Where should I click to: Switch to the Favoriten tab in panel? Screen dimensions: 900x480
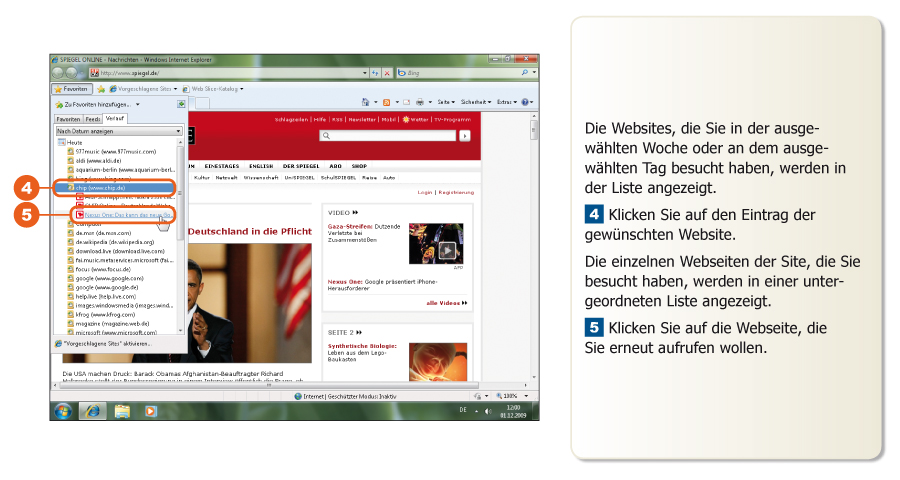[67, 119]
